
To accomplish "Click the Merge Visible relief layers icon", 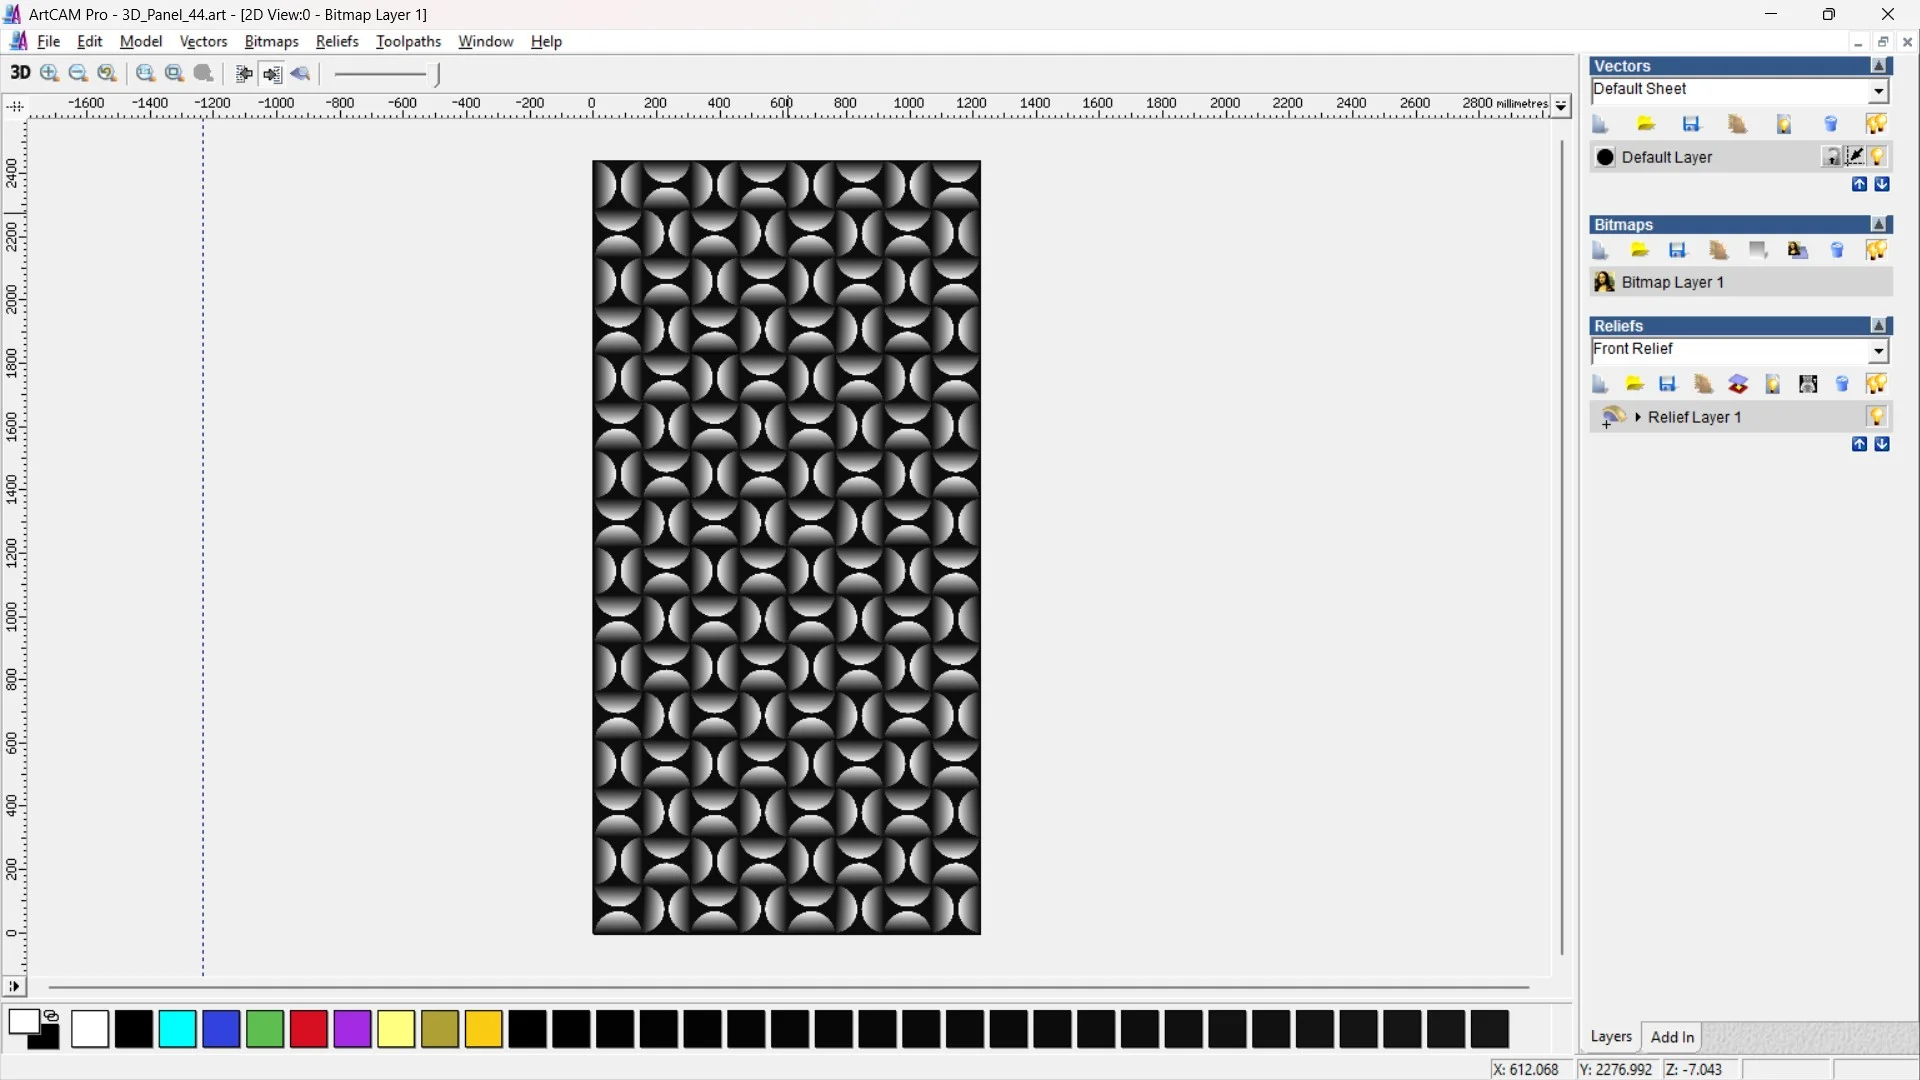I will pos(1738,384).
